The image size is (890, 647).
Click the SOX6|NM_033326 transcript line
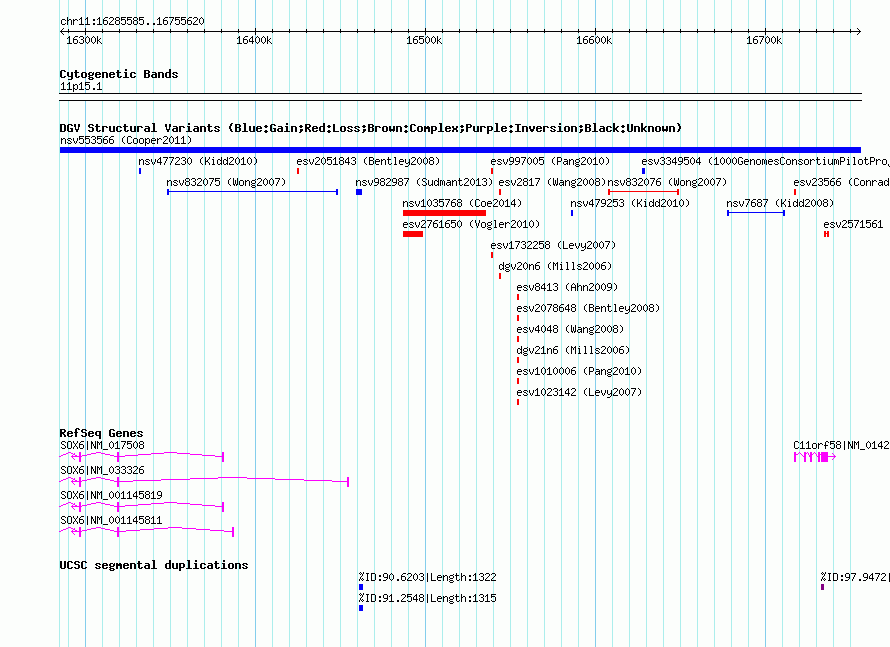[x=204, y=481]
